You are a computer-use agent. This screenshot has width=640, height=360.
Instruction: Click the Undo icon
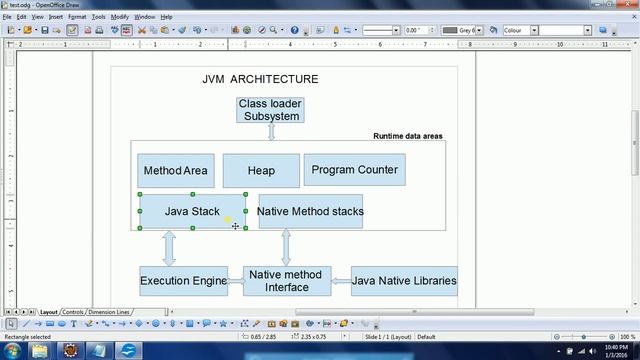coord(197,30)
